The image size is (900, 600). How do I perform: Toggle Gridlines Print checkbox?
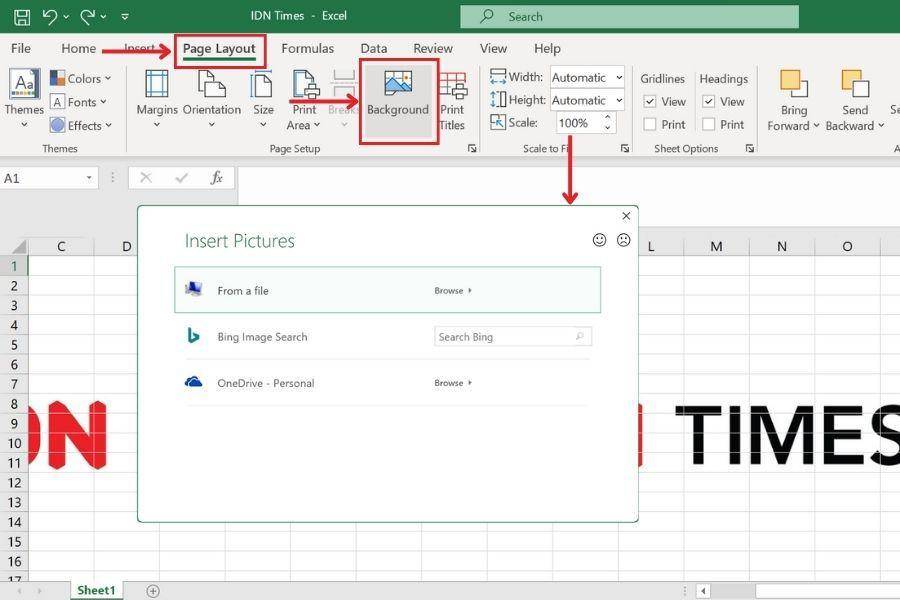[x=650, y=124]
